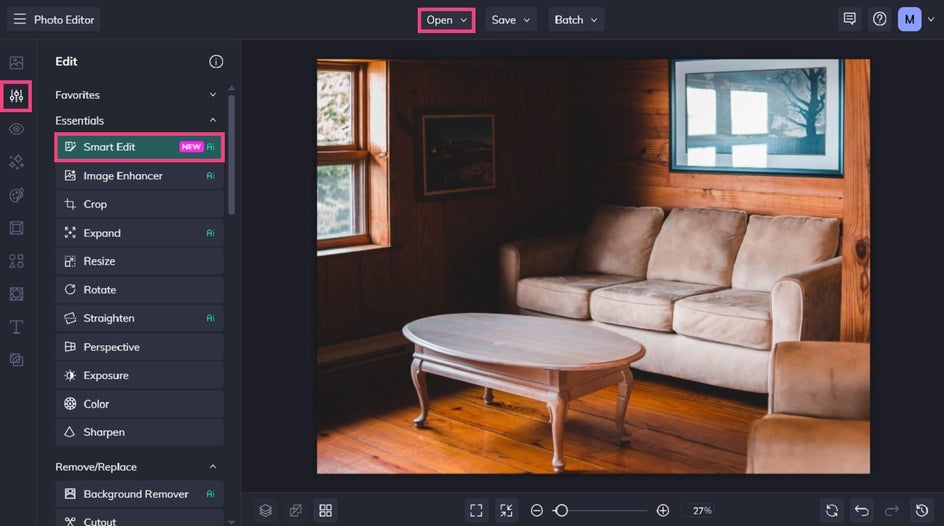Click the fit to screen icon

click(x=476, y=510)
